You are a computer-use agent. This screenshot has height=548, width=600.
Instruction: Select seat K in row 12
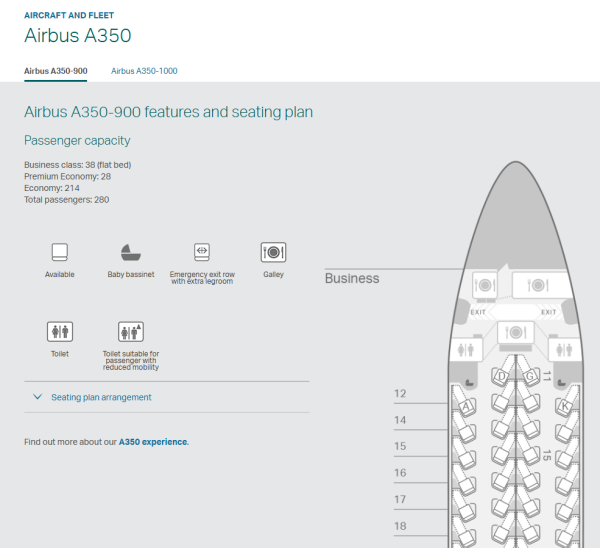click(563, 404)
